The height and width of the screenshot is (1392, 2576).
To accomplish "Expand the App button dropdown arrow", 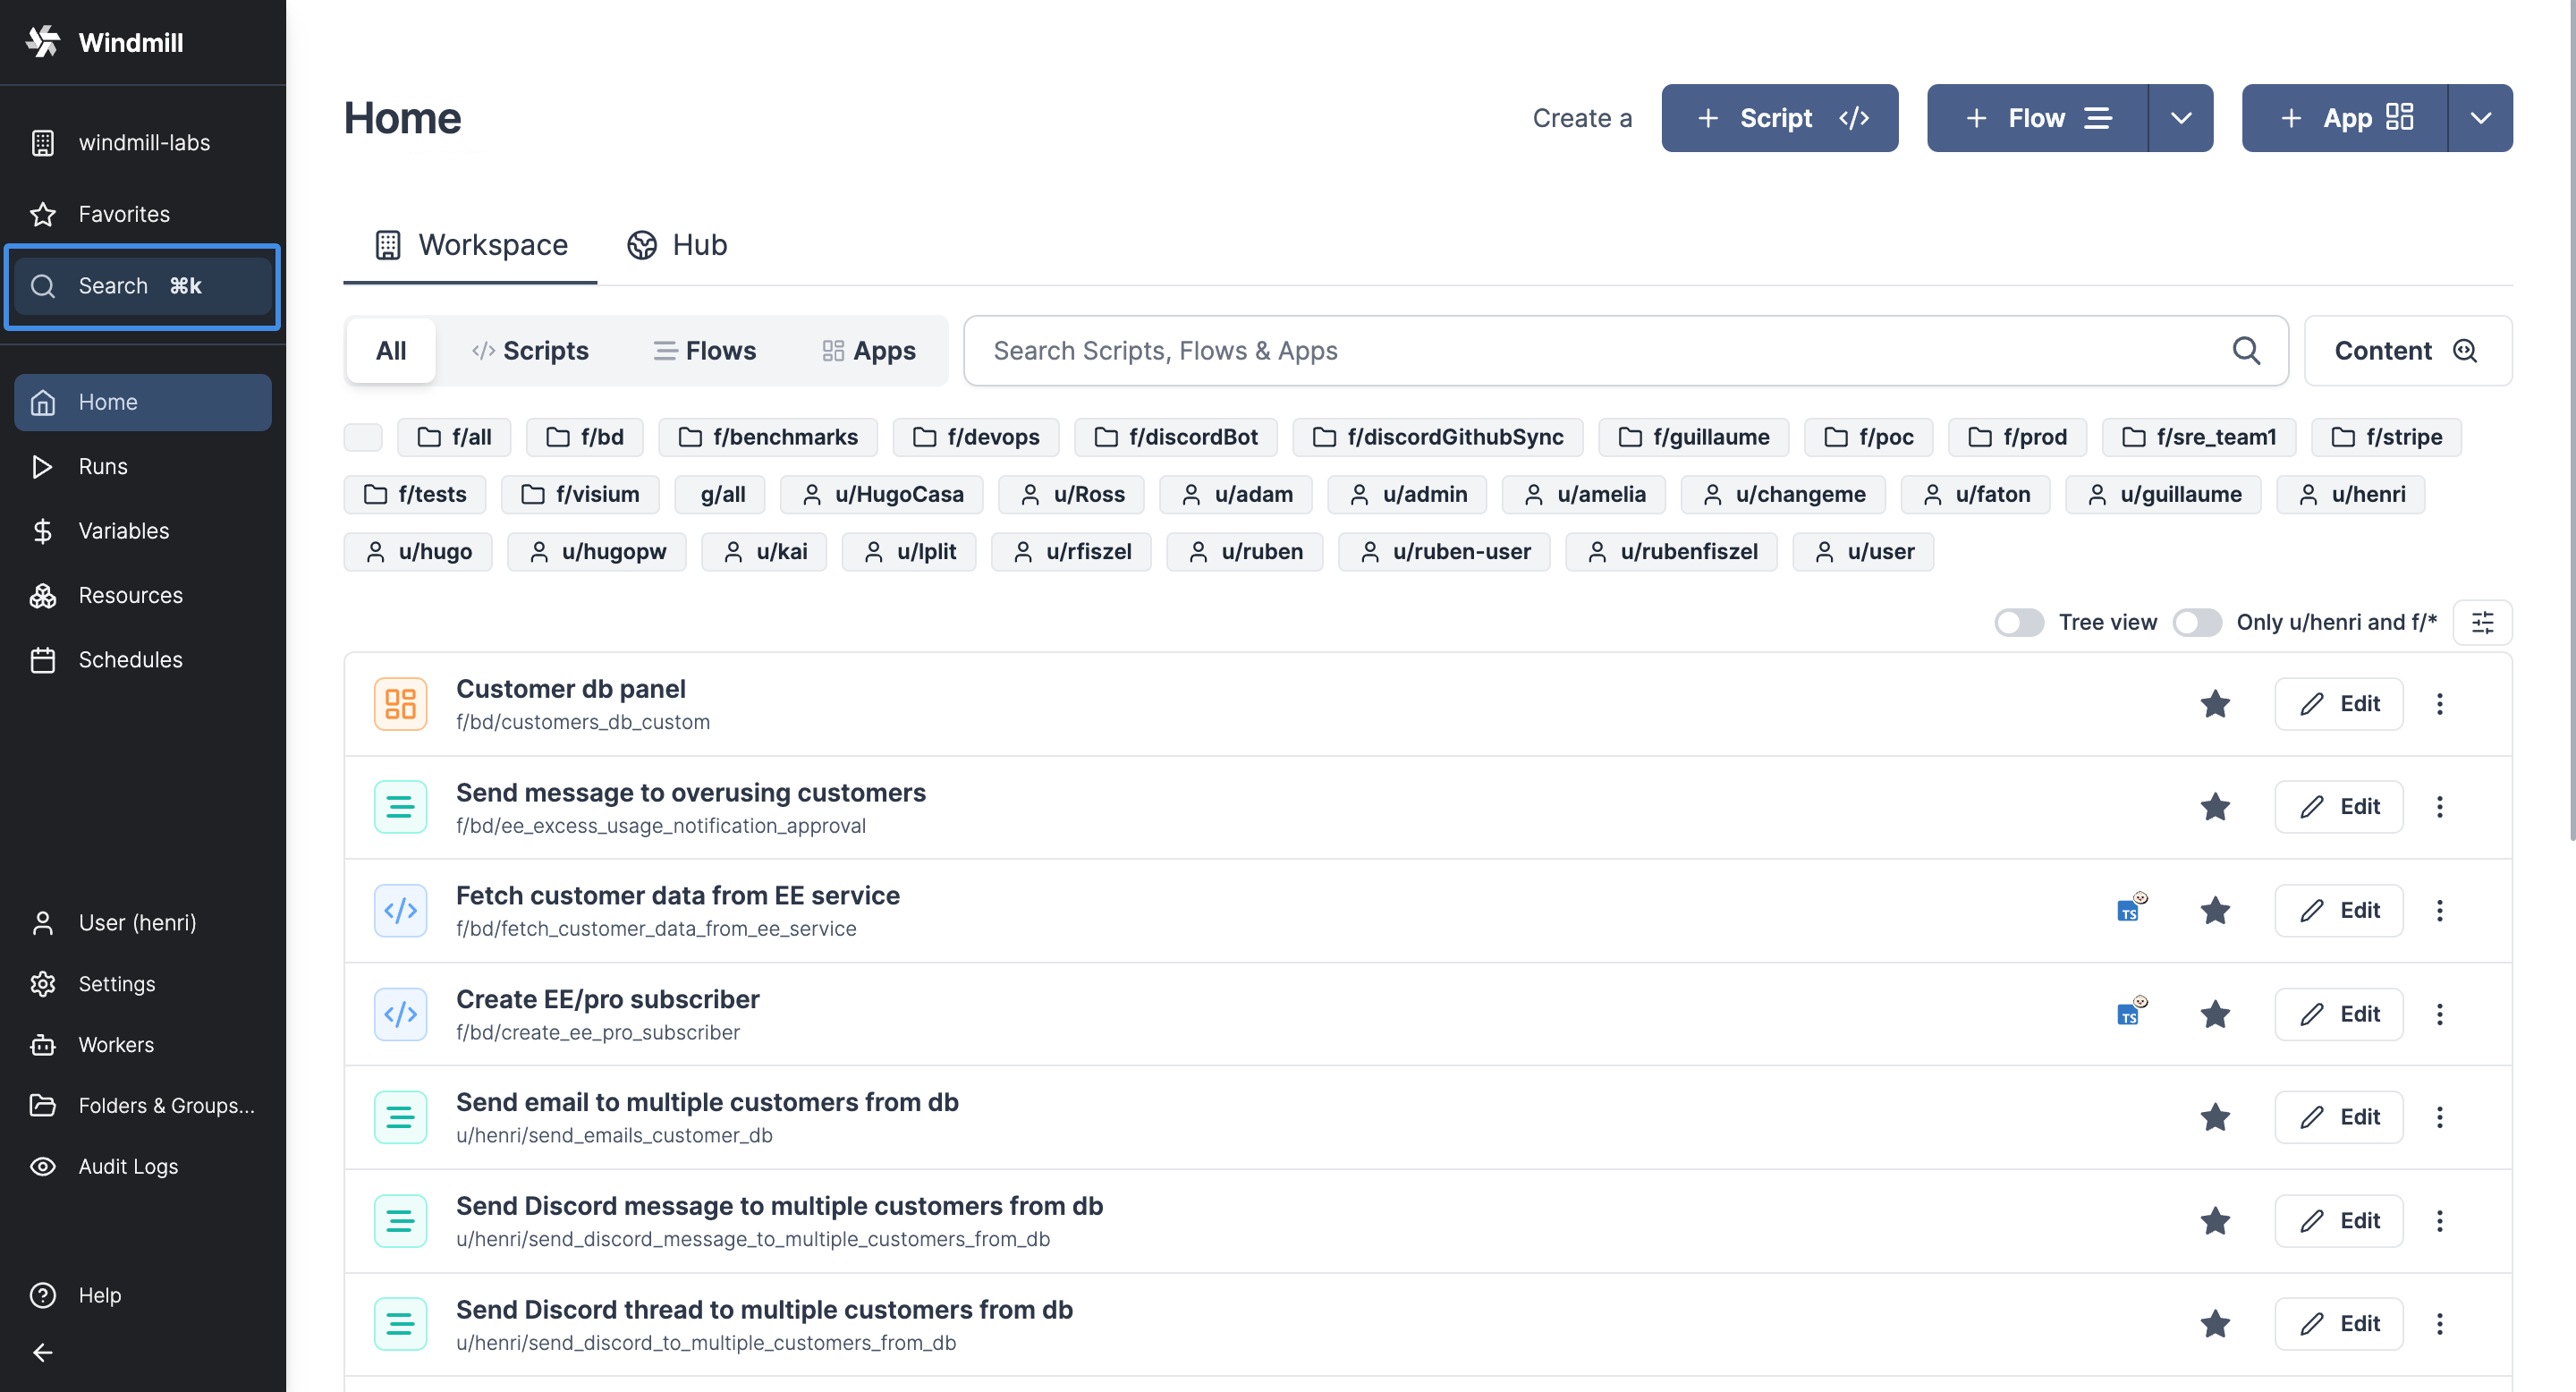I will [2480, 118].
